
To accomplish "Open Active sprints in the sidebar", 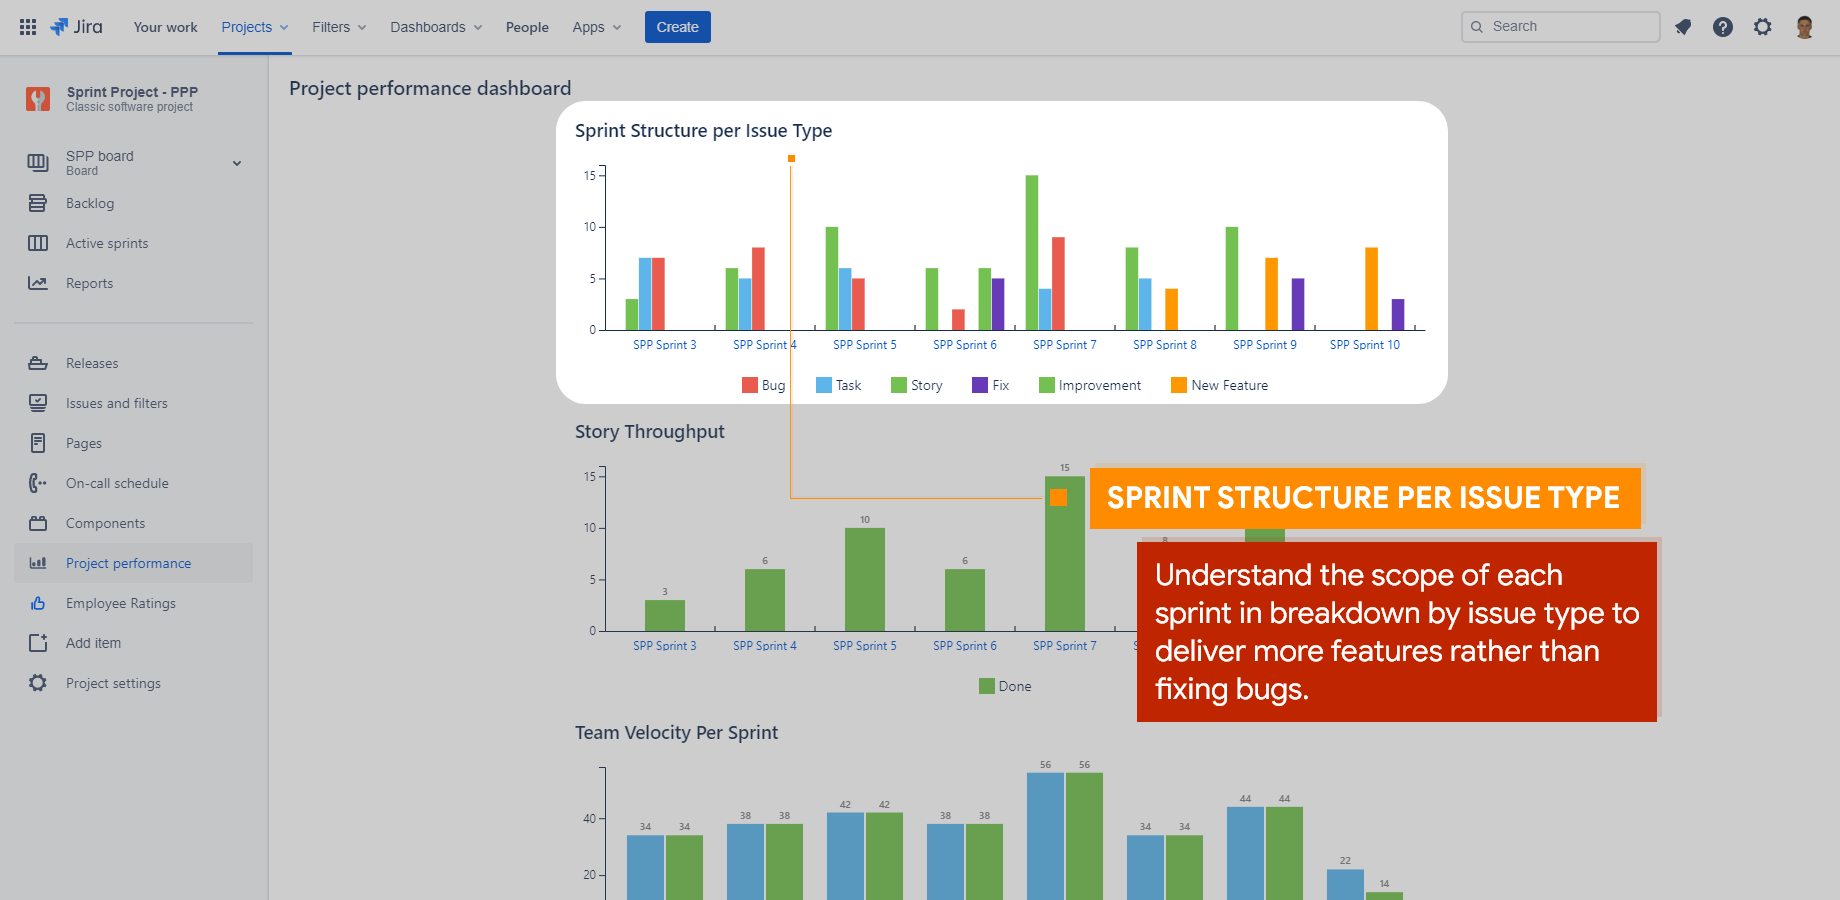I will pos(107,243).
